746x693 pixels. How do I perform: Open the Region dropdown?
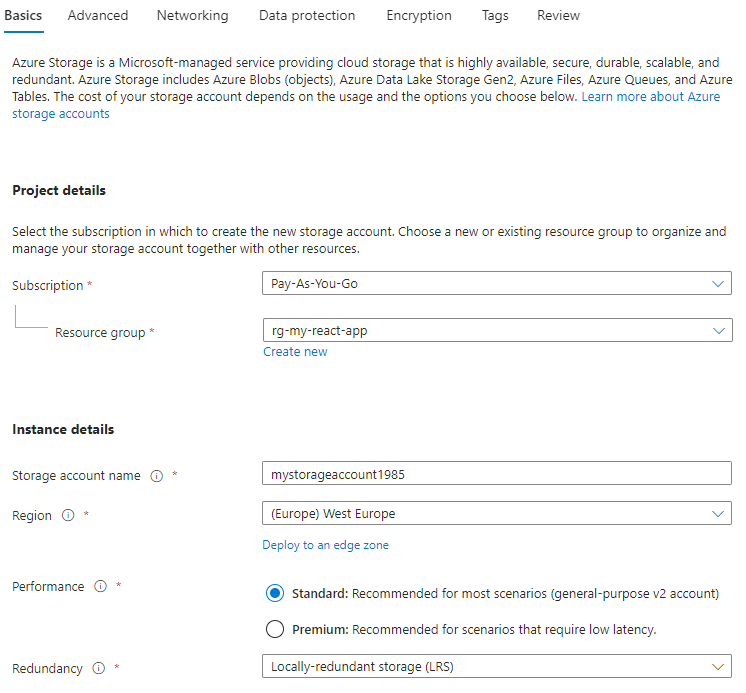point(497,513)
